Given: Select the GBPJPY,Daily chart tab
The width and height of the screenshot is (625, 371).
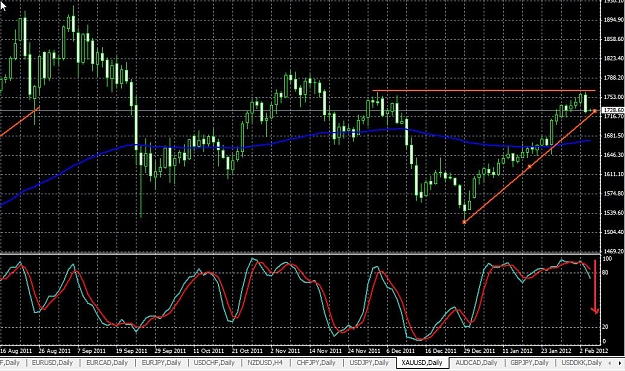Looking at the screenshot, I should point(530,363).
